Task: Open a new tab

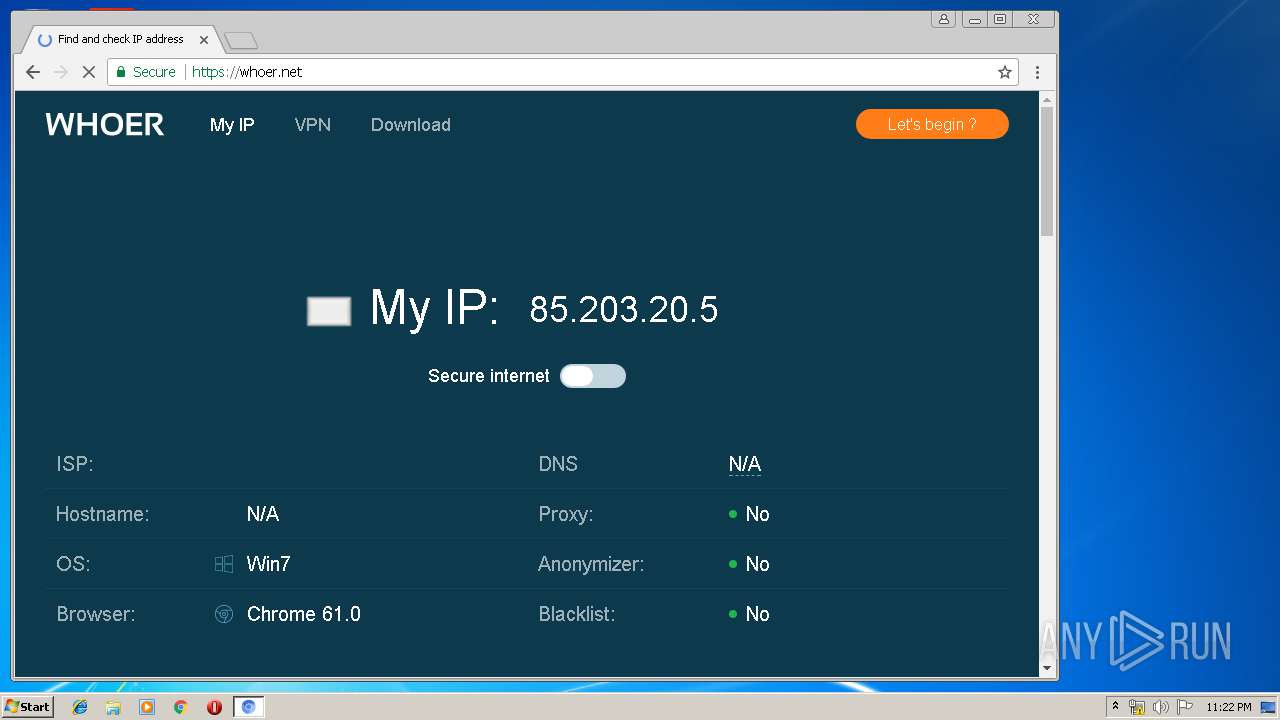Action: 241,40
